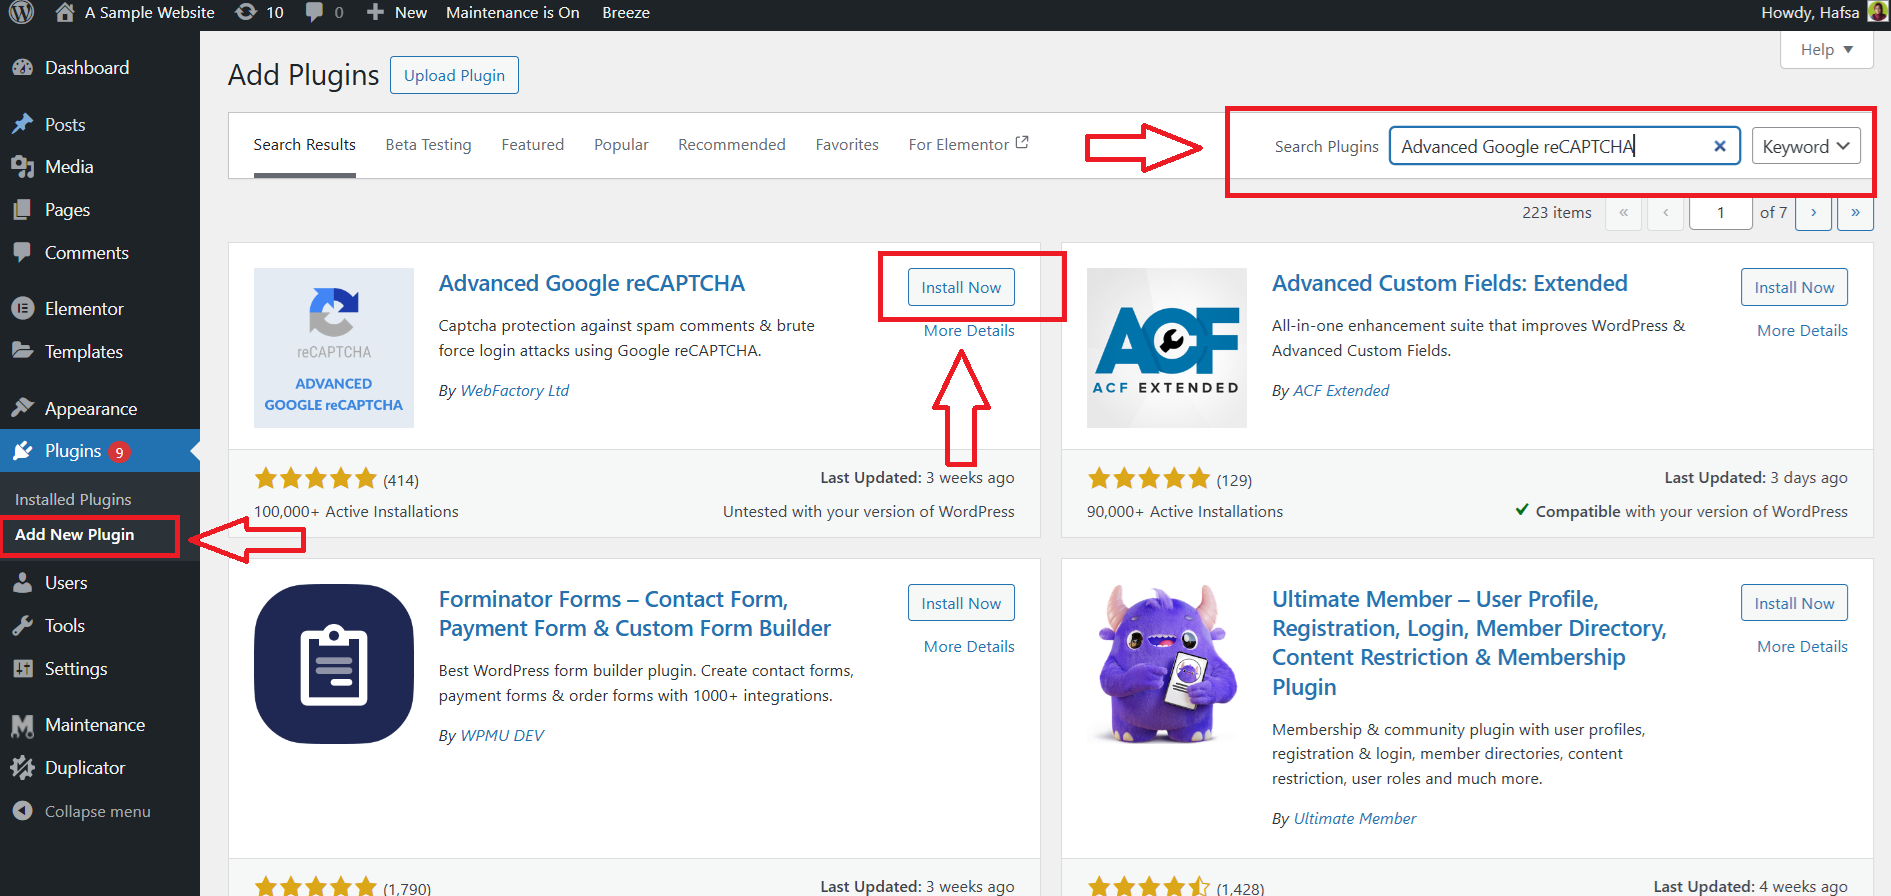Click the updates refresh icon

245,12
